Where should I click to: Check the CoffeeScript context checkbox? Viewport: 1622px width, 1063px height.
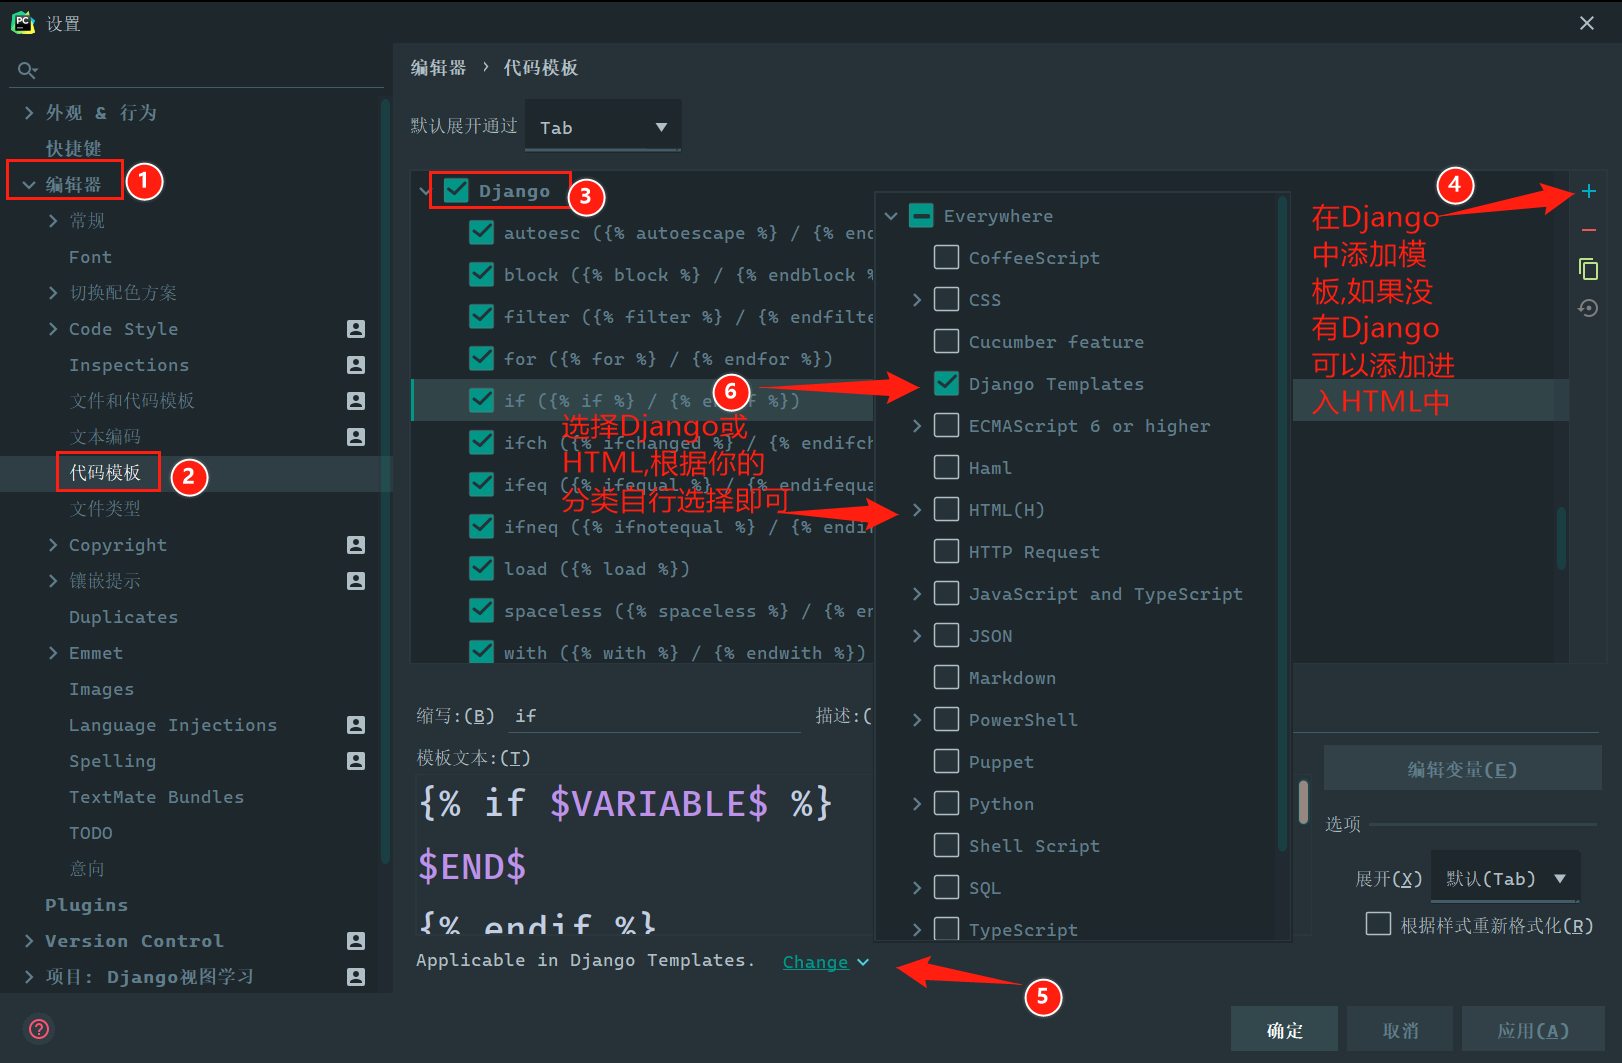click(946, 258)
